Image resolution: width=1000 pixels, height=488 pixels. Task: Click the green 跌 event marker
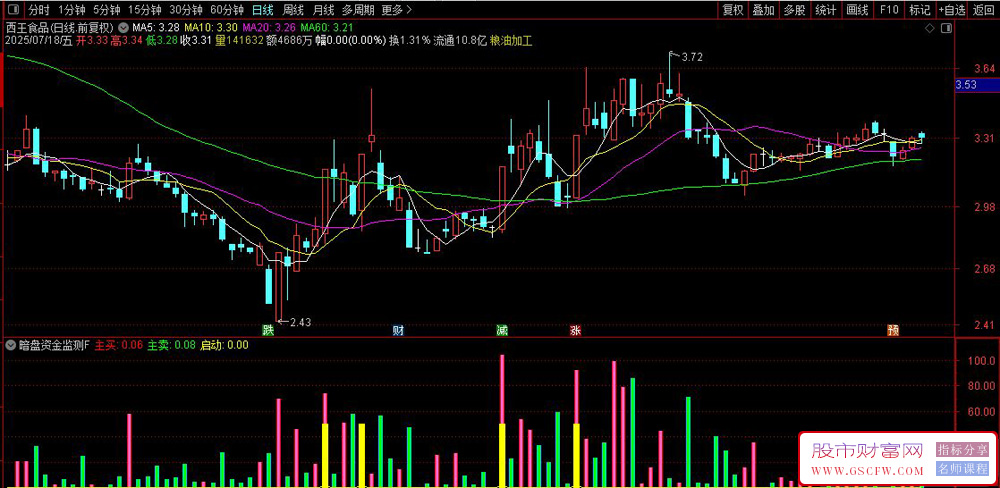(270, 330)
